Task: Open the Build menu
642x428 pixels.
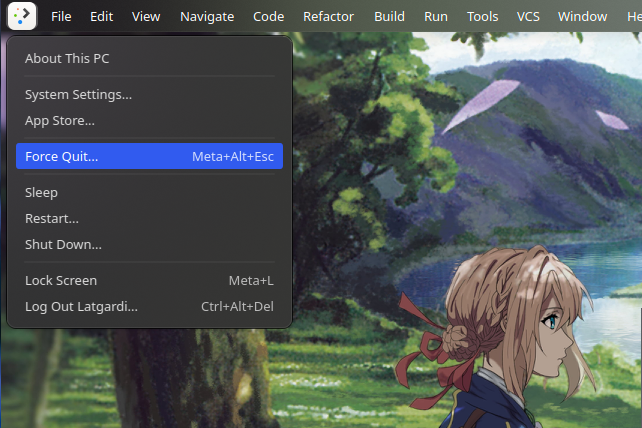Action: pos(389,17)
